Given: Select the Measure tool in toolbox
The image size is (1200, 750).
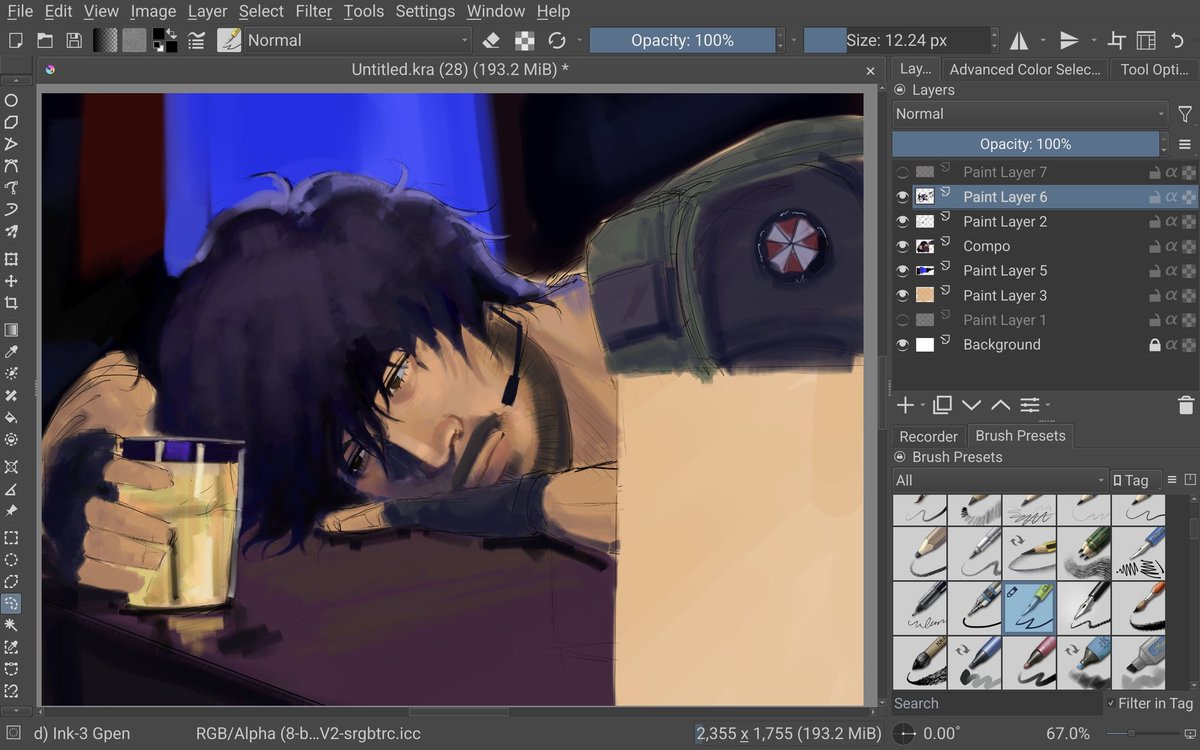Looking at the screenshot, I should (x=11, y=489).
